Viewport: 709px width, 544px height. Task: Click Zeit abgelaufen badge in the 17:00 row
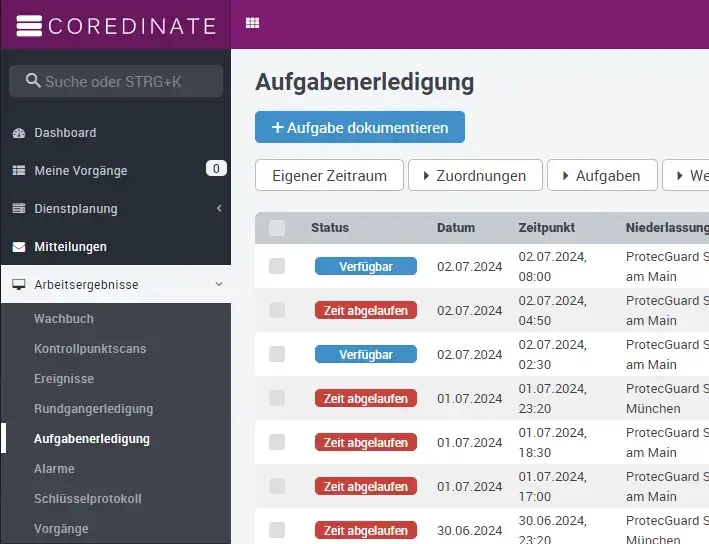pyautogui.click(x=366, y=486)
